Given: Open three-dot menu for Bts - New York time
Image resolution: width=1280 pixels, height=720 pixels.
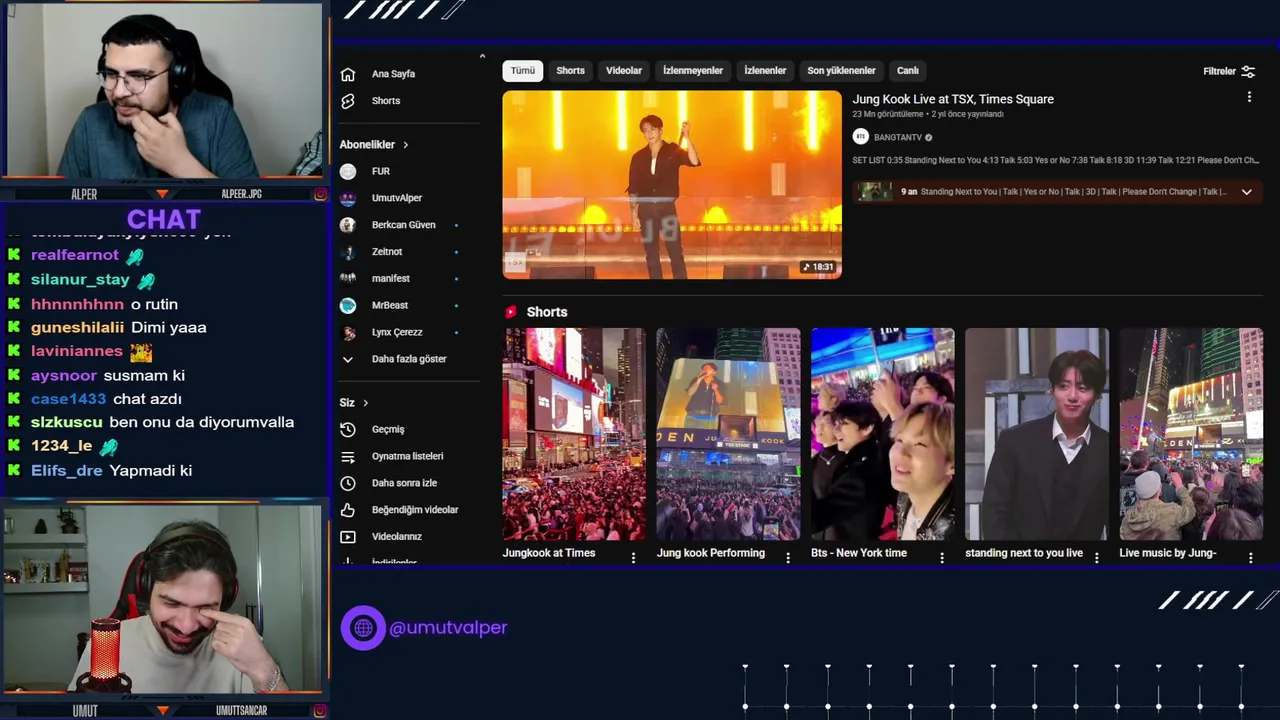Looking at the screenshot, I should click(942, 558).
